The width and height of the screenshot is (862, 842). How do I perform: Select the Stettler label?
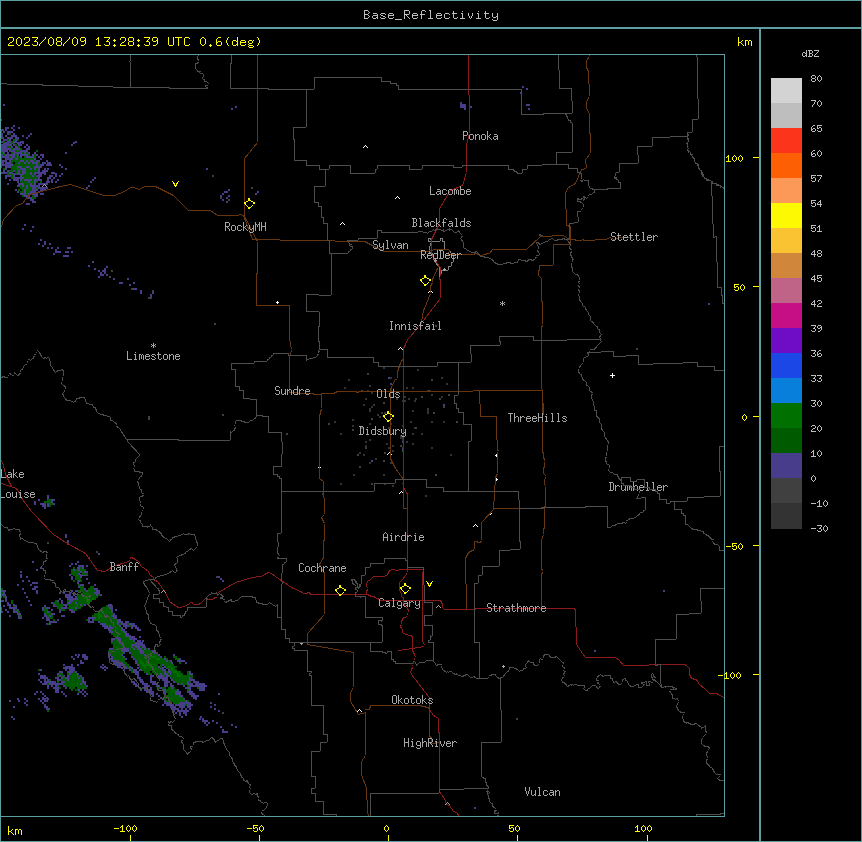pyautogui.click(x=634, y=237)
